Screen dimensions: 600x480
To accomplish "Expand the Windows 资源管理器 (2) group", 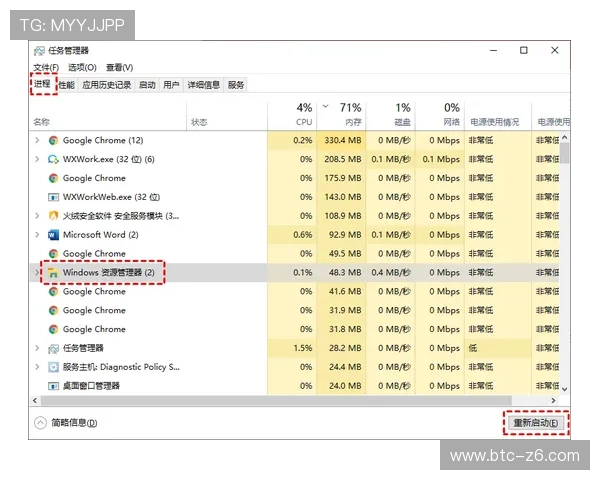I will (37, 273).
